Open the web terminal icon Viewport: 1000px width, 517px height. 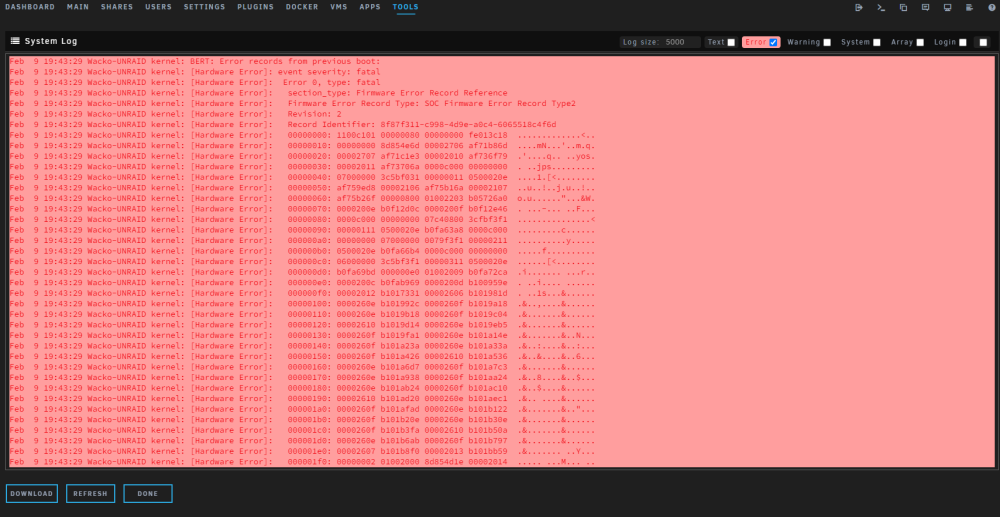coord(881,8)
